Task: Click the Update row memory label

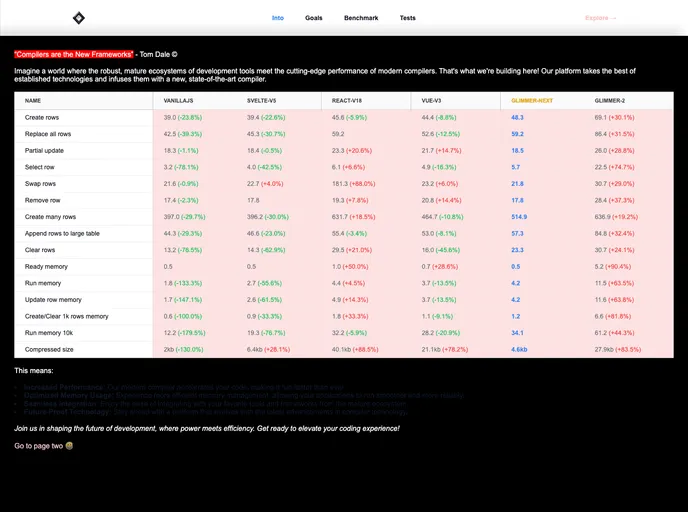Action: click(x=53, y=300)
